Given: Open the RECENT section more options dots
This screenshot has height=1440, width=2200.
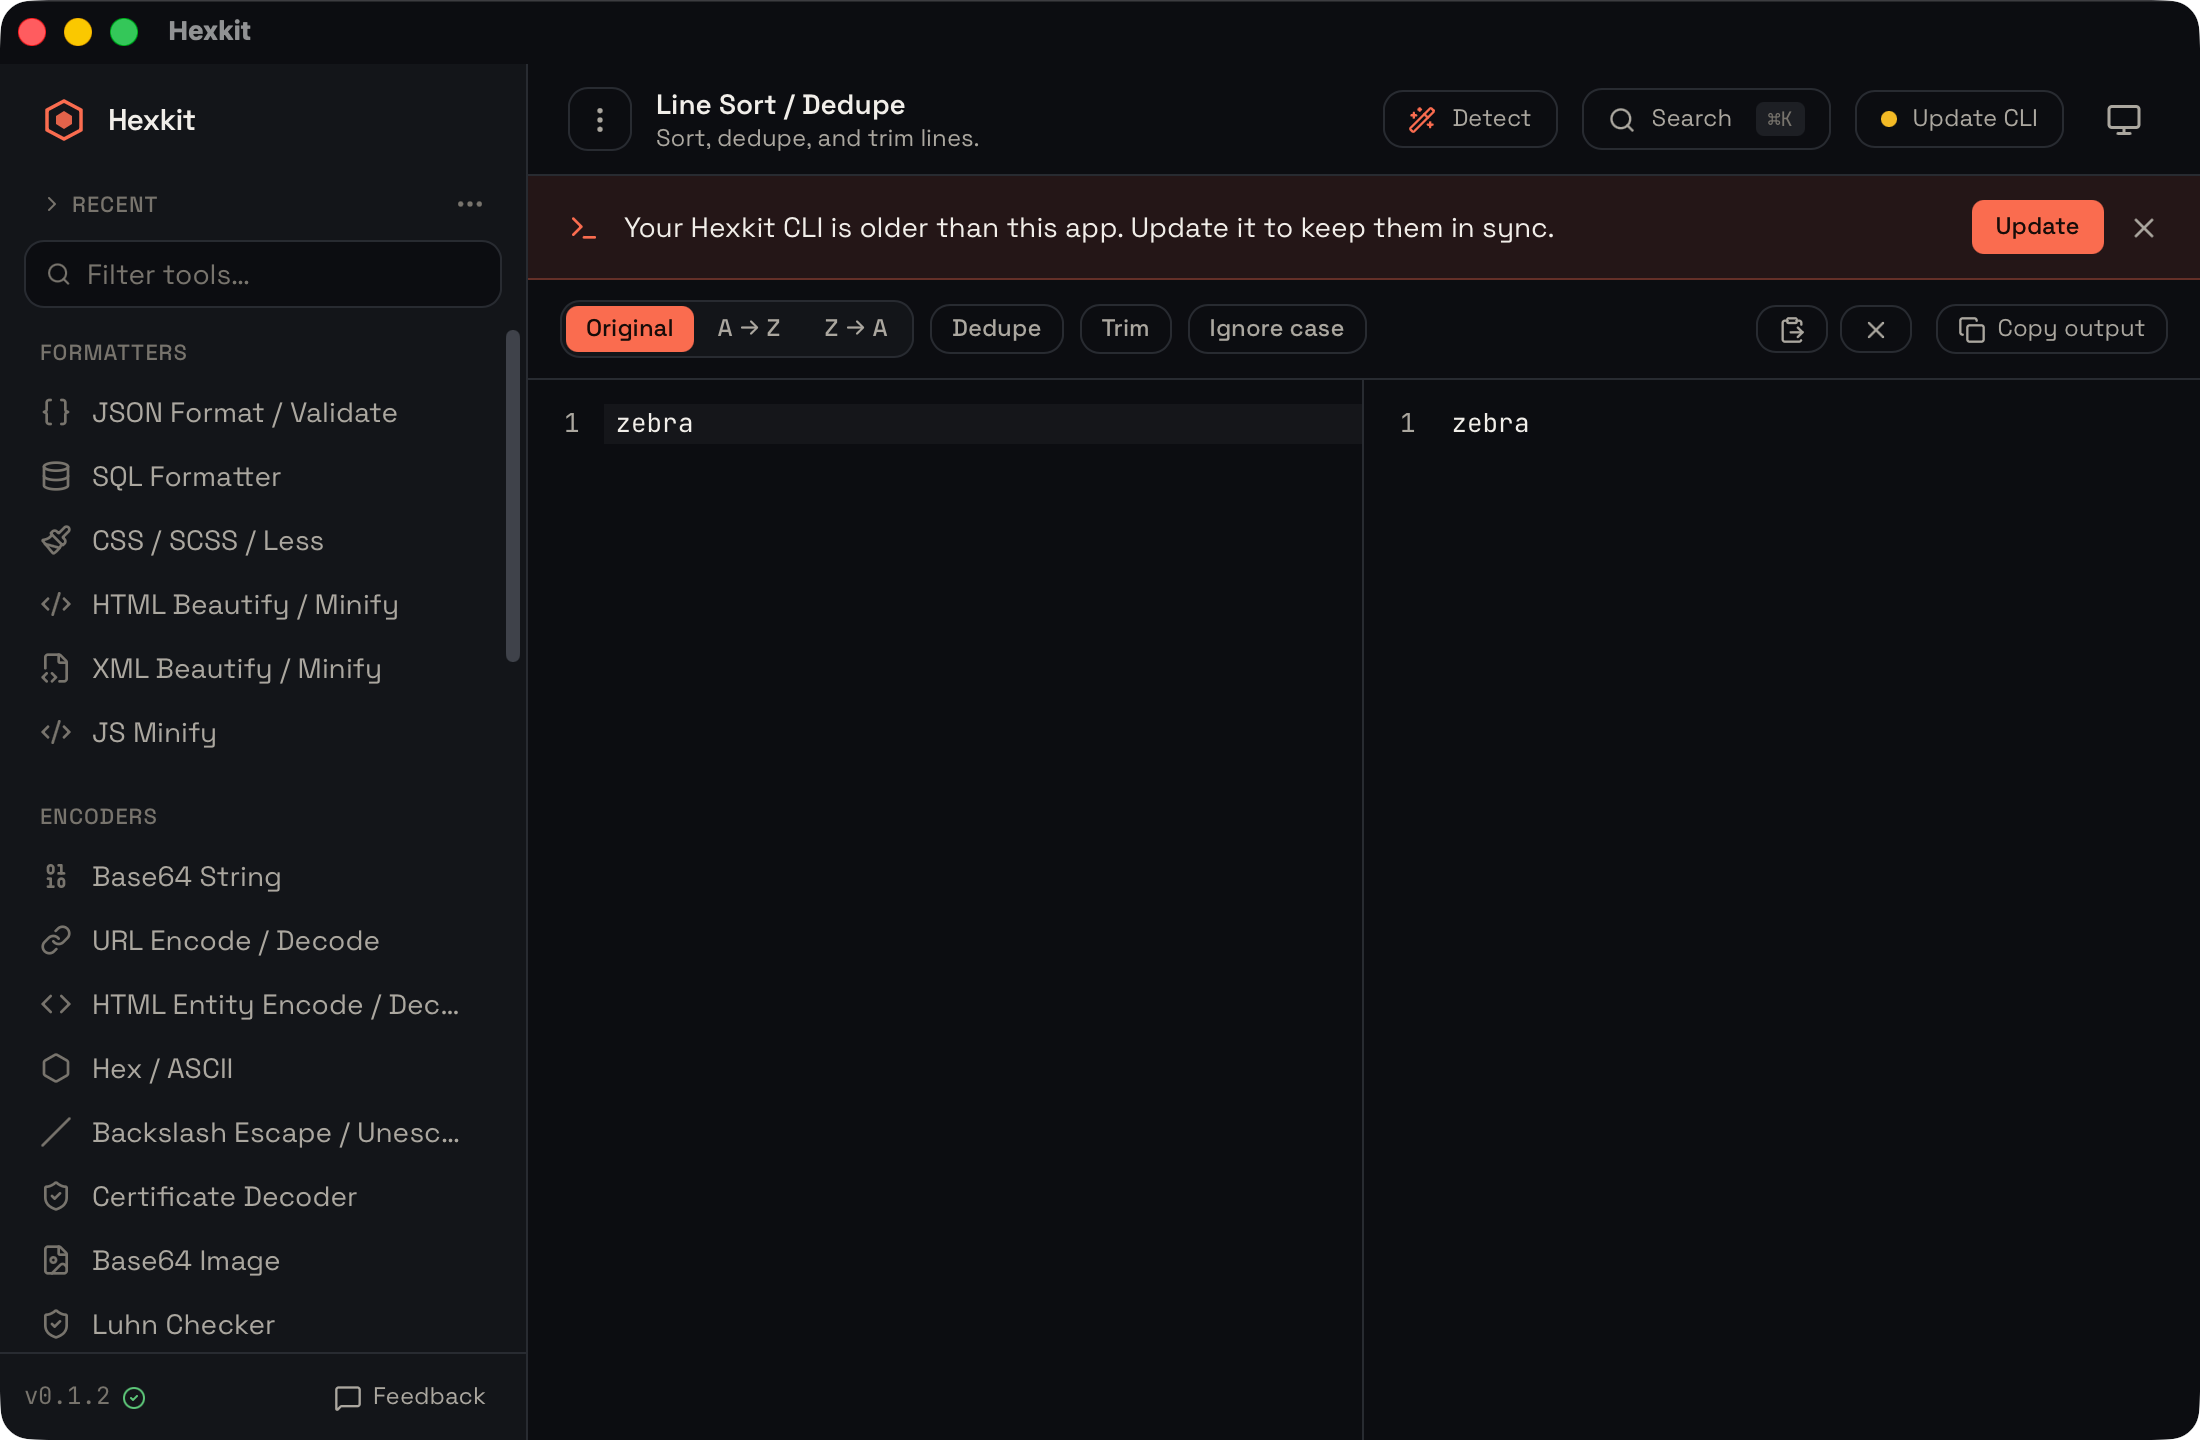Looking at the screenshot, I should tap(470, 204).
